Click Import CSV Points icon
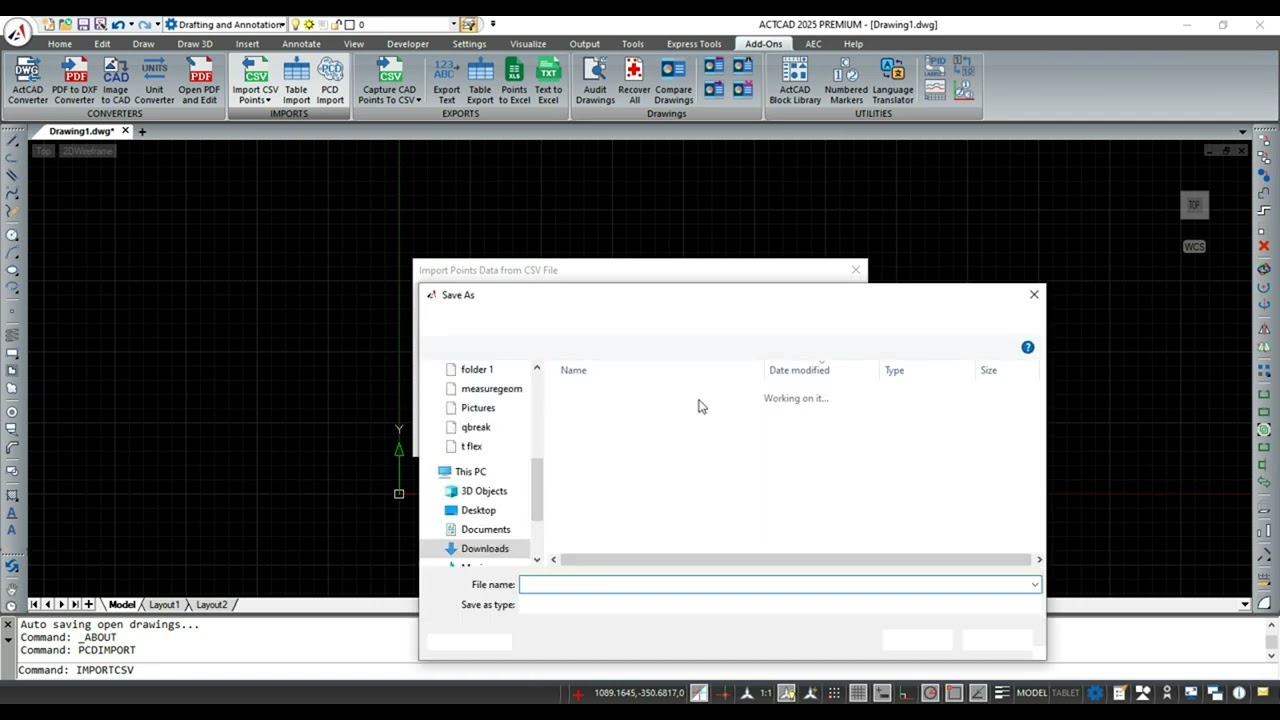 click(x=255, y=70)
